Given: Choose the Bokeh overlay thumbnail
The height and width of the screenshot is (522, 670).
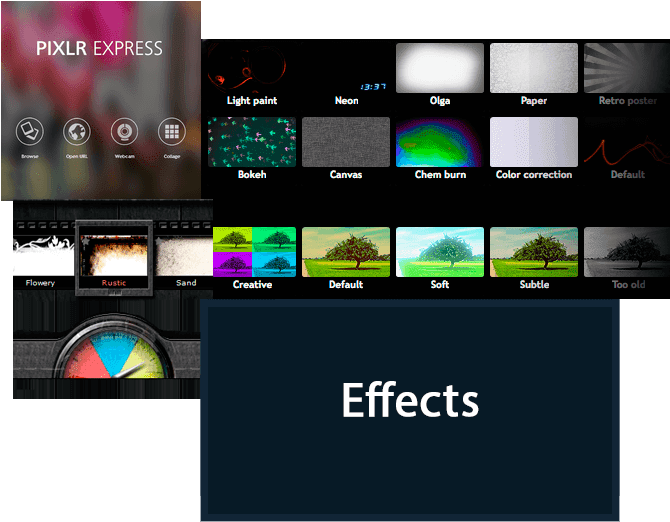Looking at the screenshot, I should 252,142.
